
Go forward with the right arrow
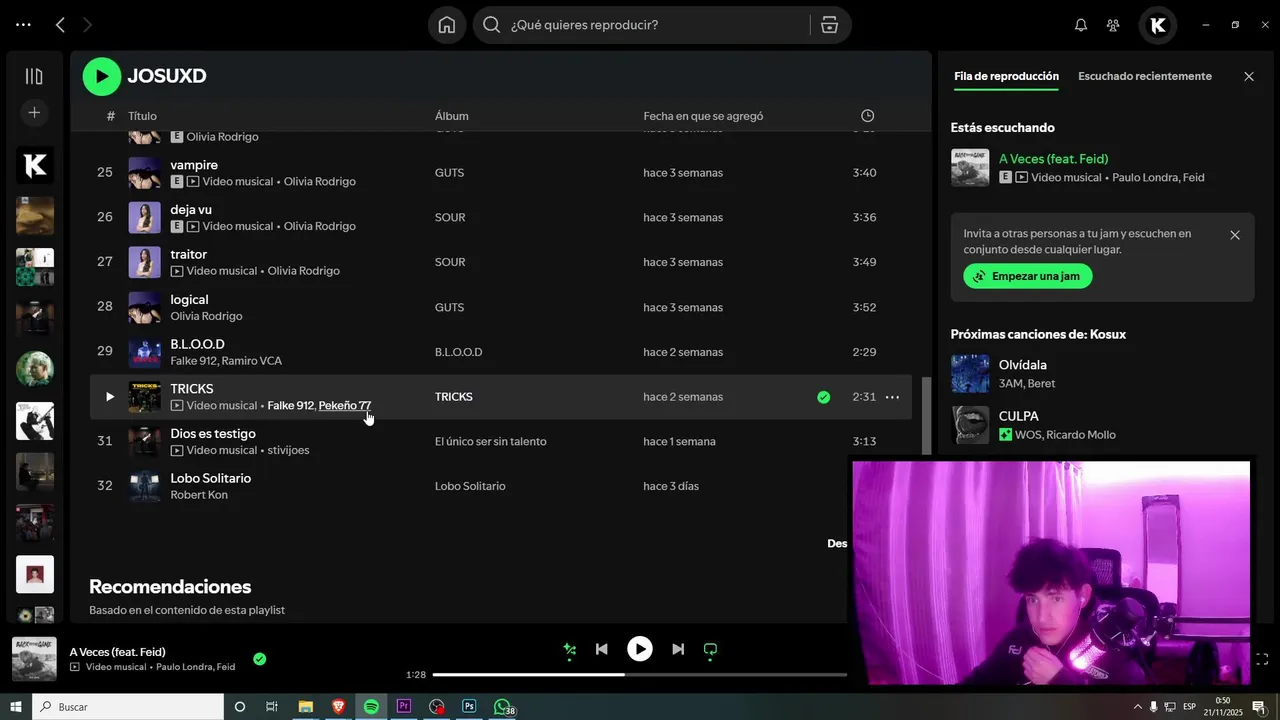click(x=87, y=25)
